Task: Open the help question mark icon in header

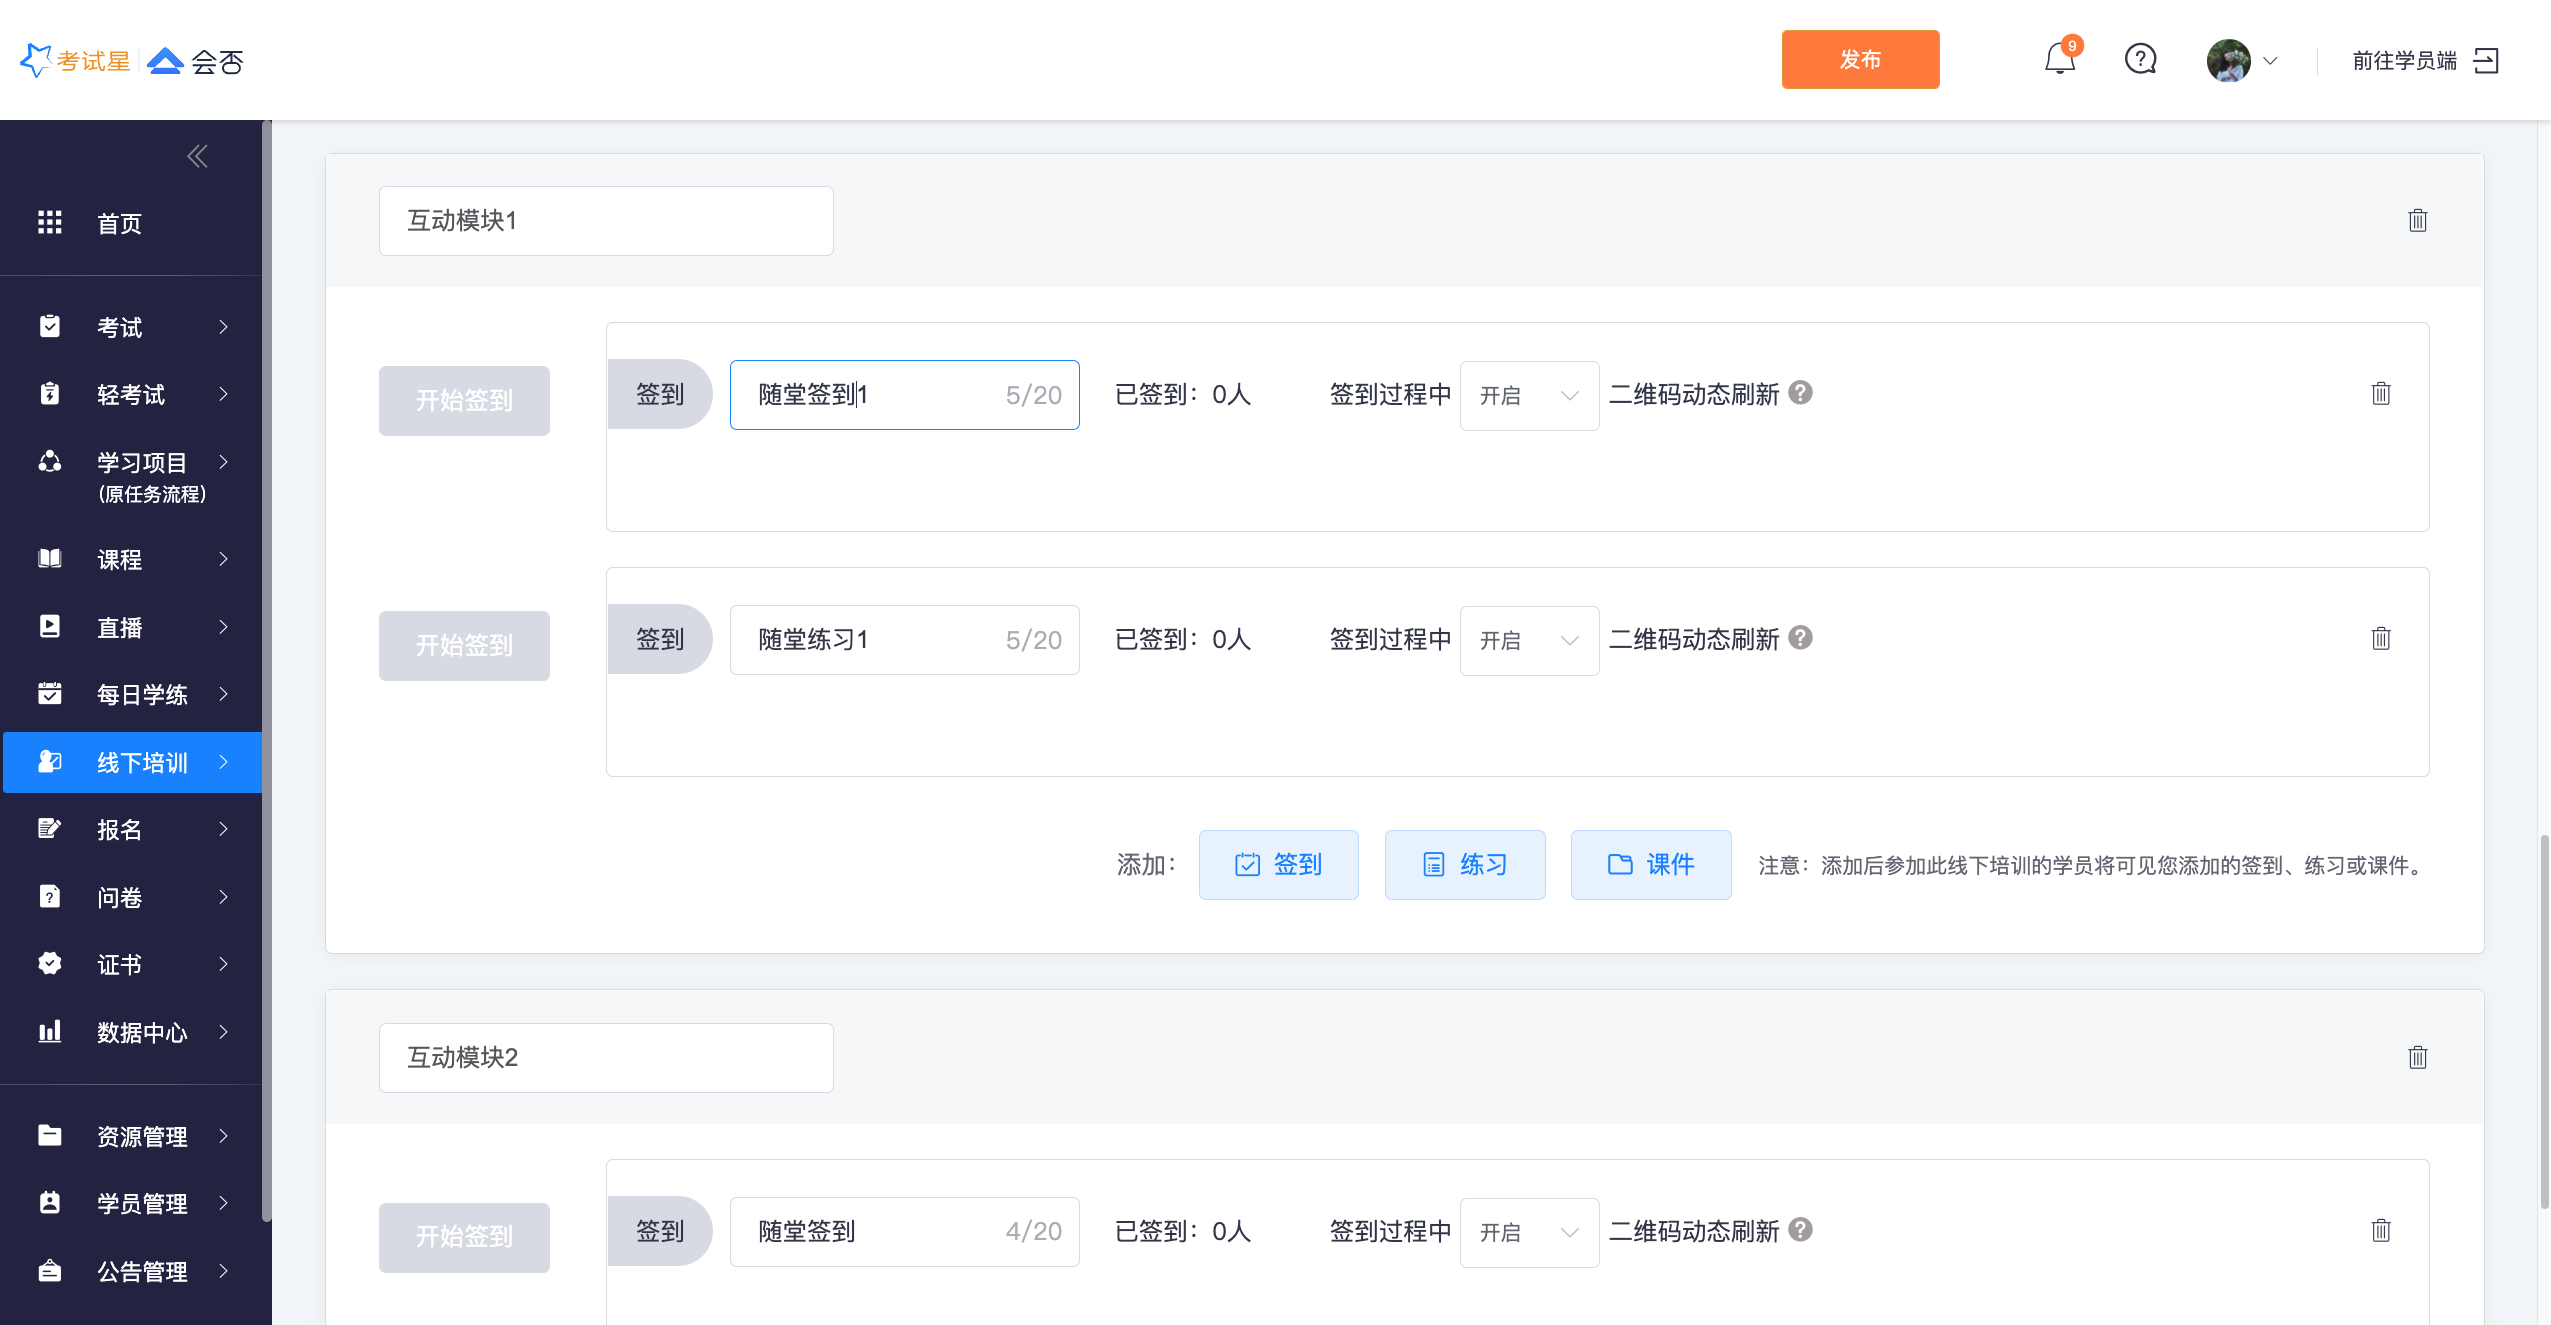Action: (x=2140, y=60)
